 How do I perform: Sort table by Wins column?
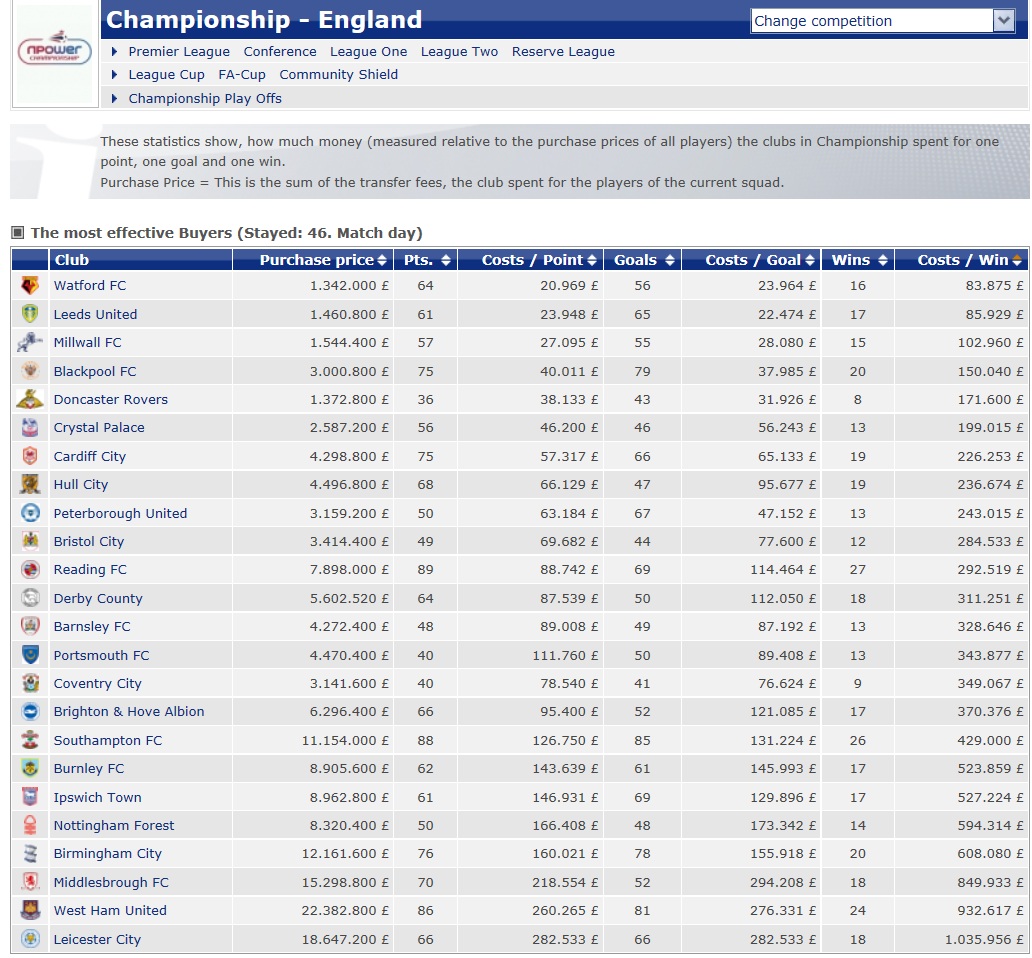(x=883, y=261)
